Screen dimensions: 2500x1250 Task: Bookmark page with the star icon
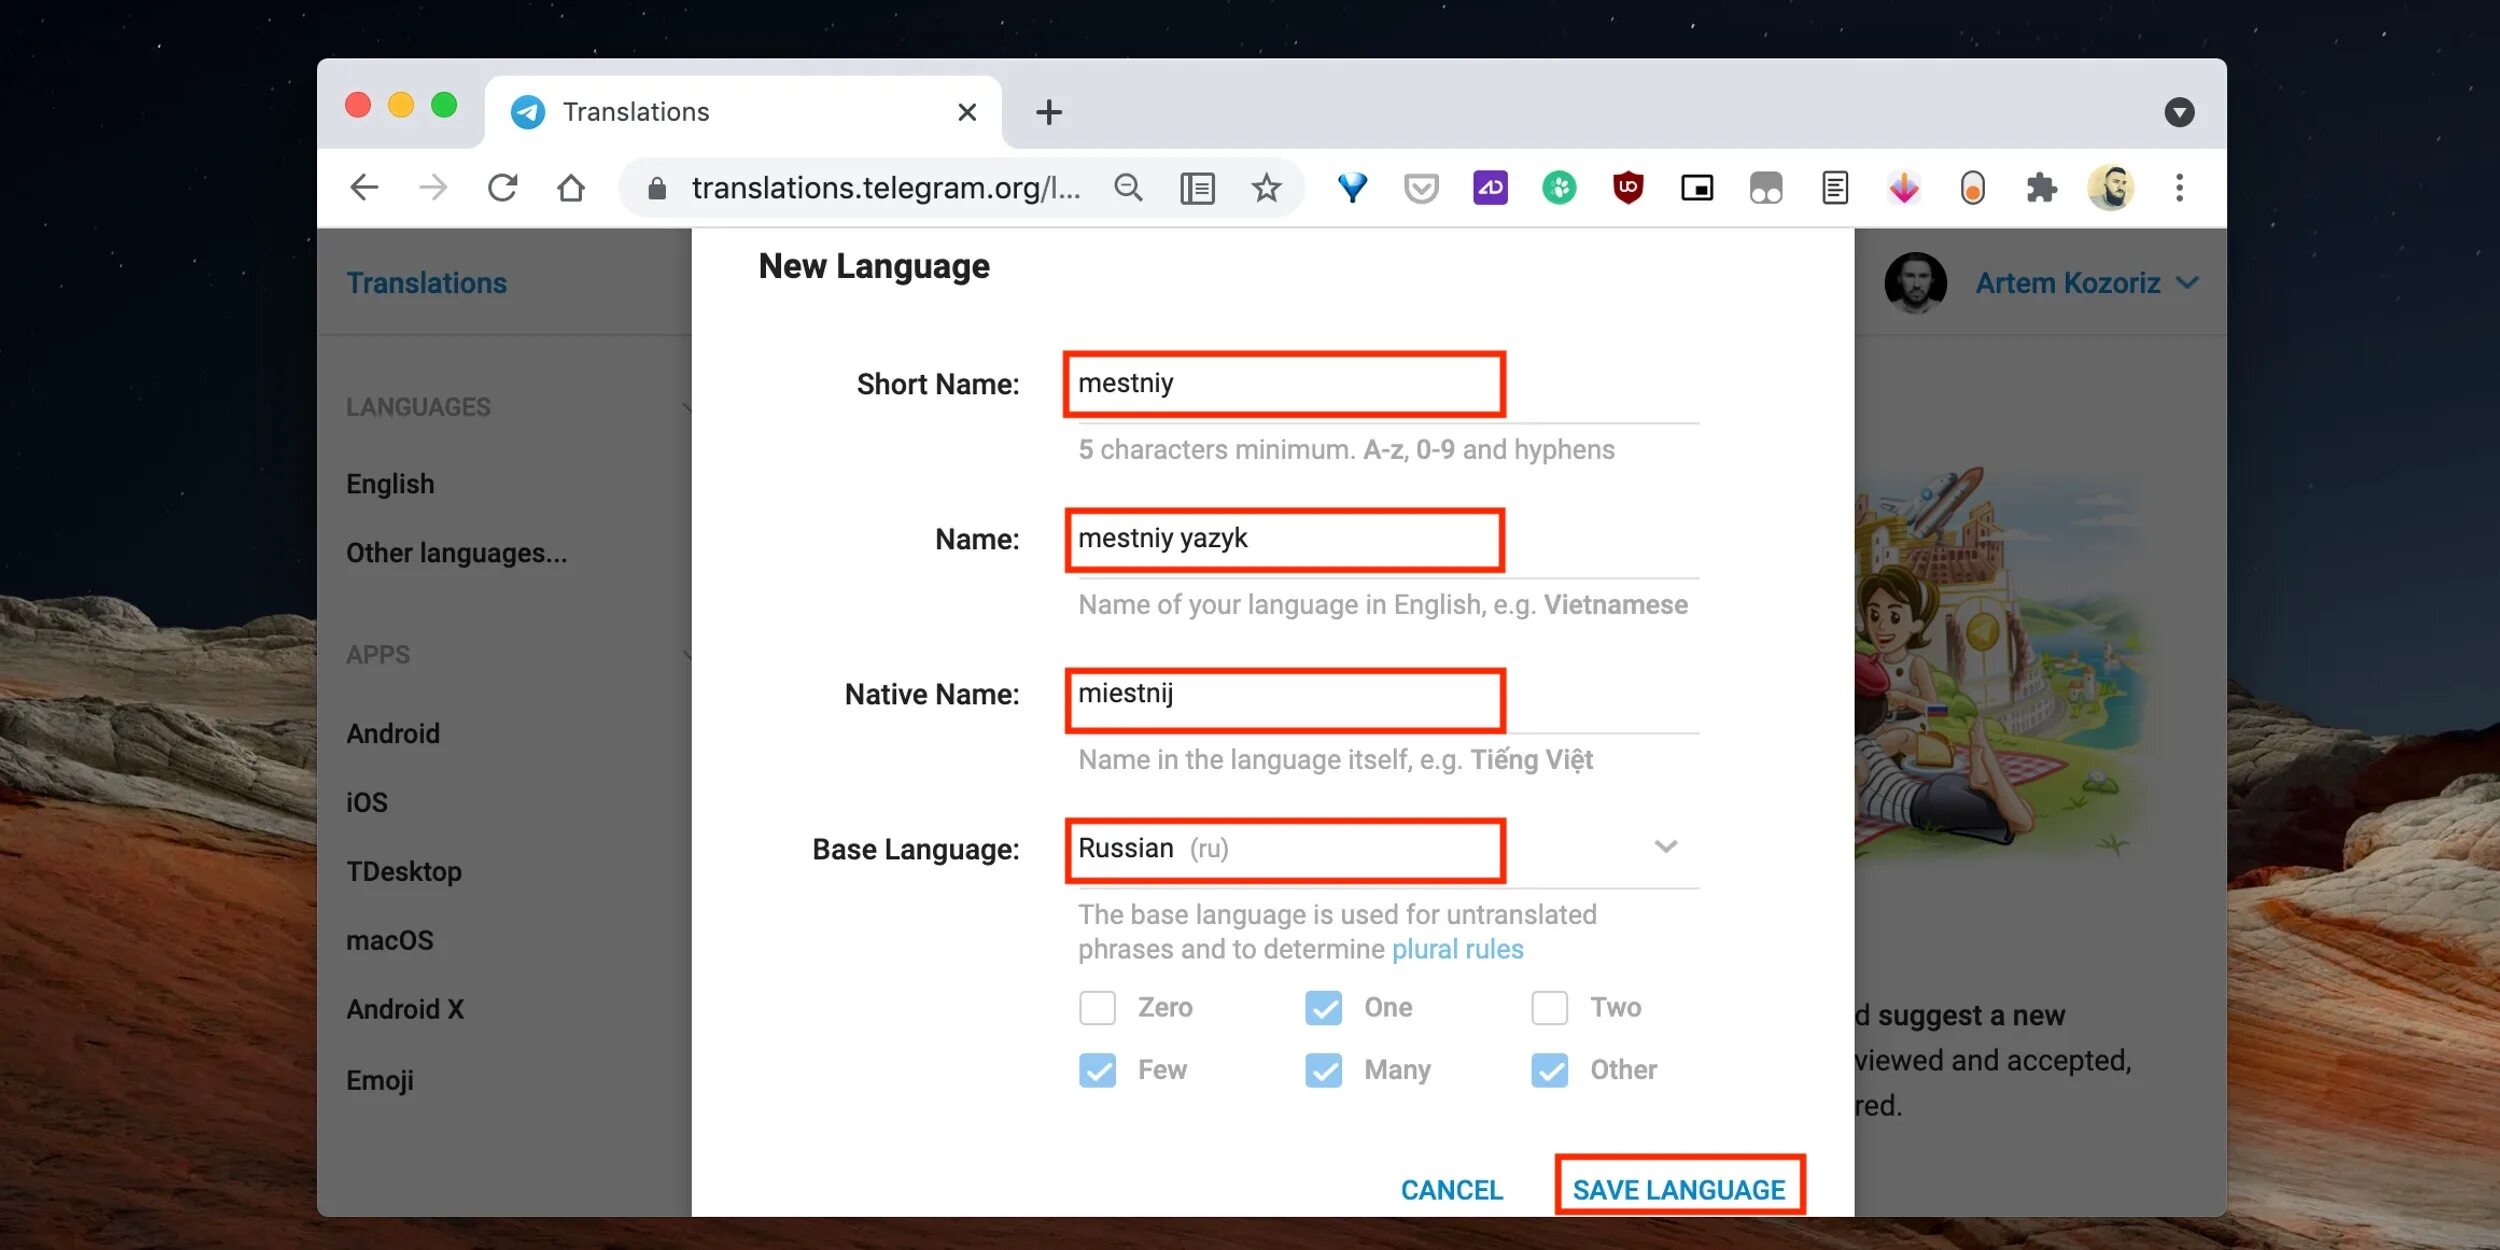coord(1266,188)
